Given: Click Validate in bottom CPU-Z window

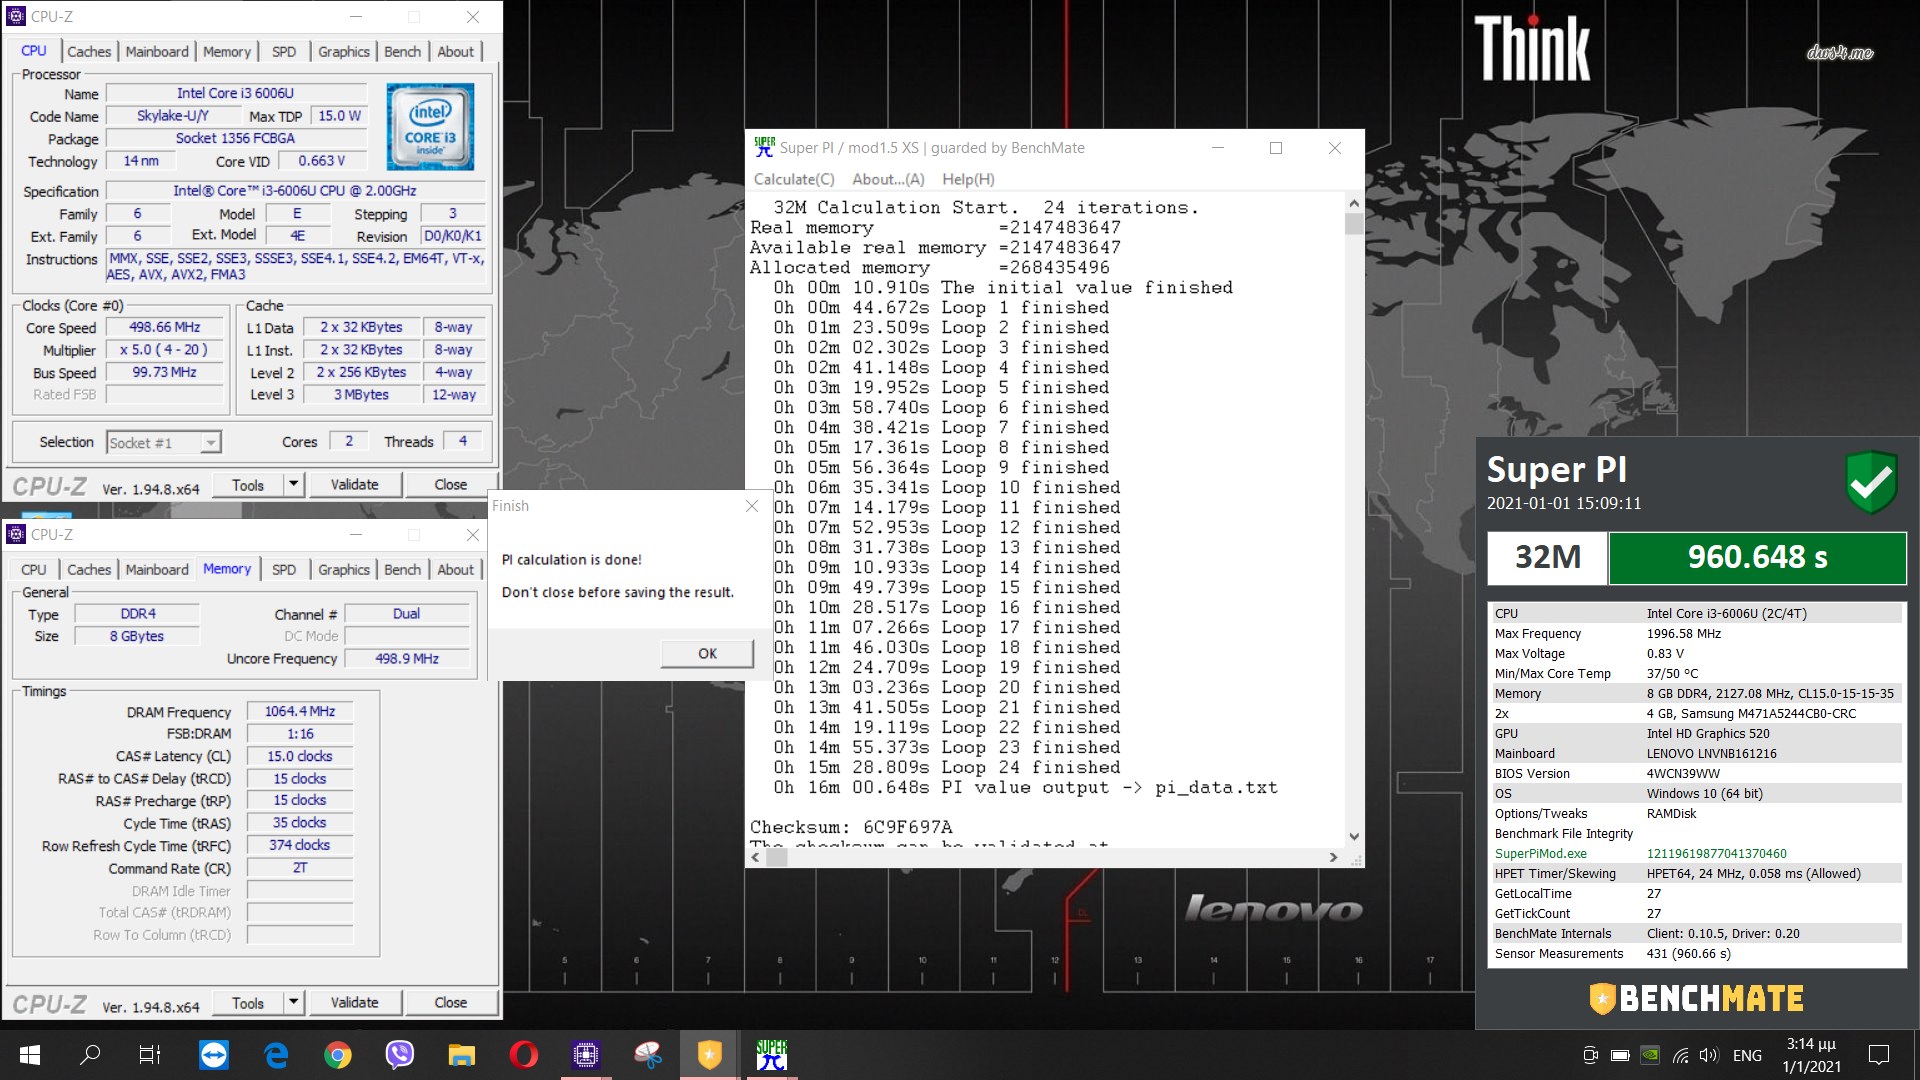Looking at the screenshot, I should pyautogui.click(x=354, y=1002).
